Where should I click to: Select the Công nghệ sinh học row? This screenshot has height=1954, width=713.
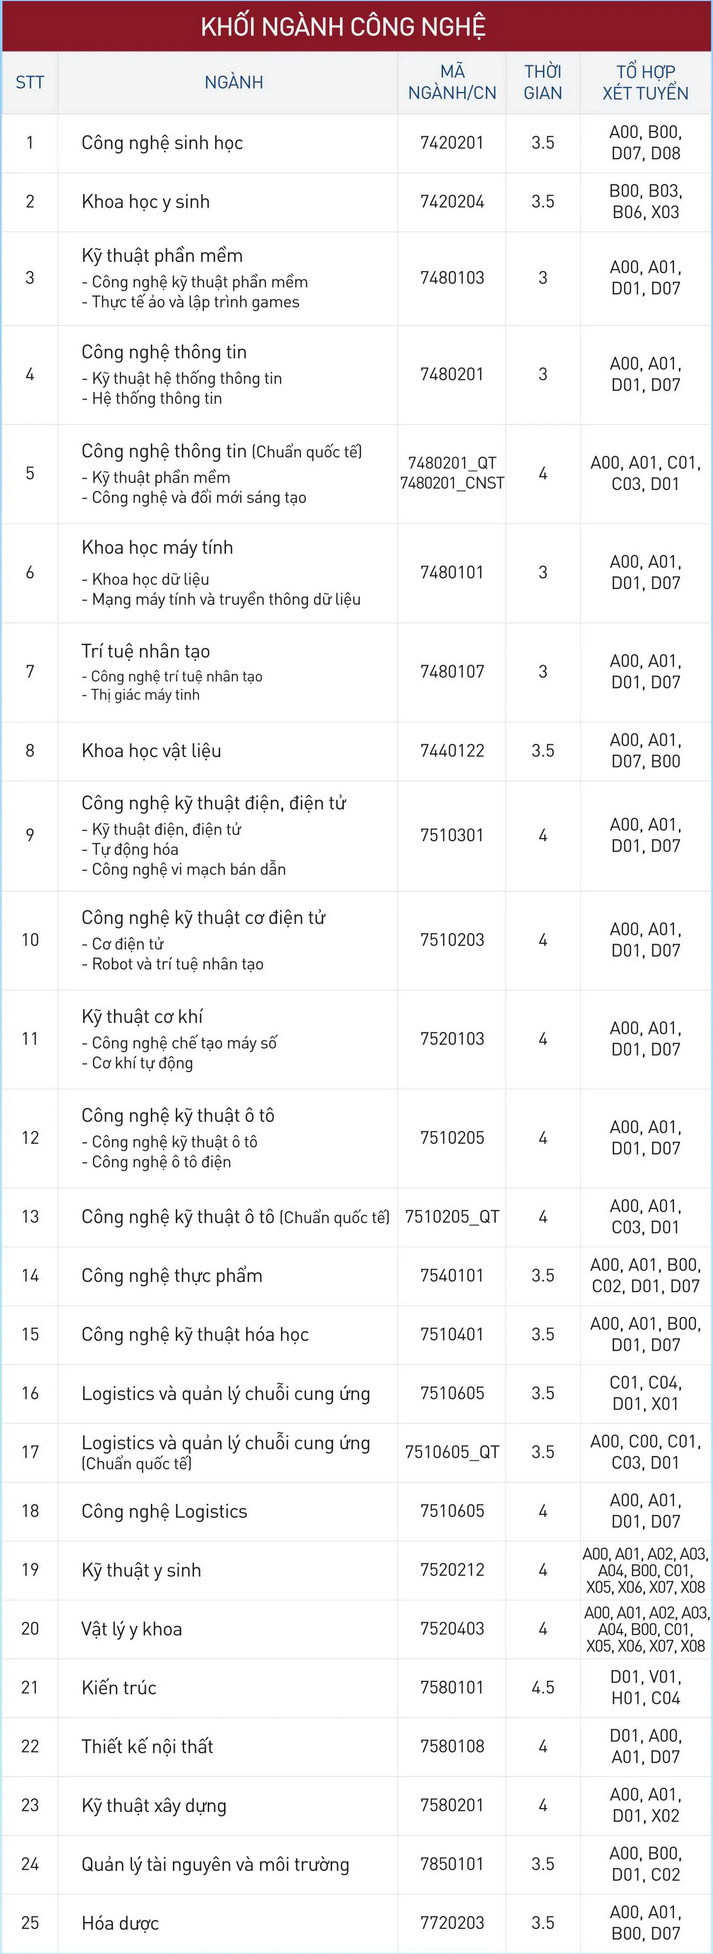(x=162, y=143)
